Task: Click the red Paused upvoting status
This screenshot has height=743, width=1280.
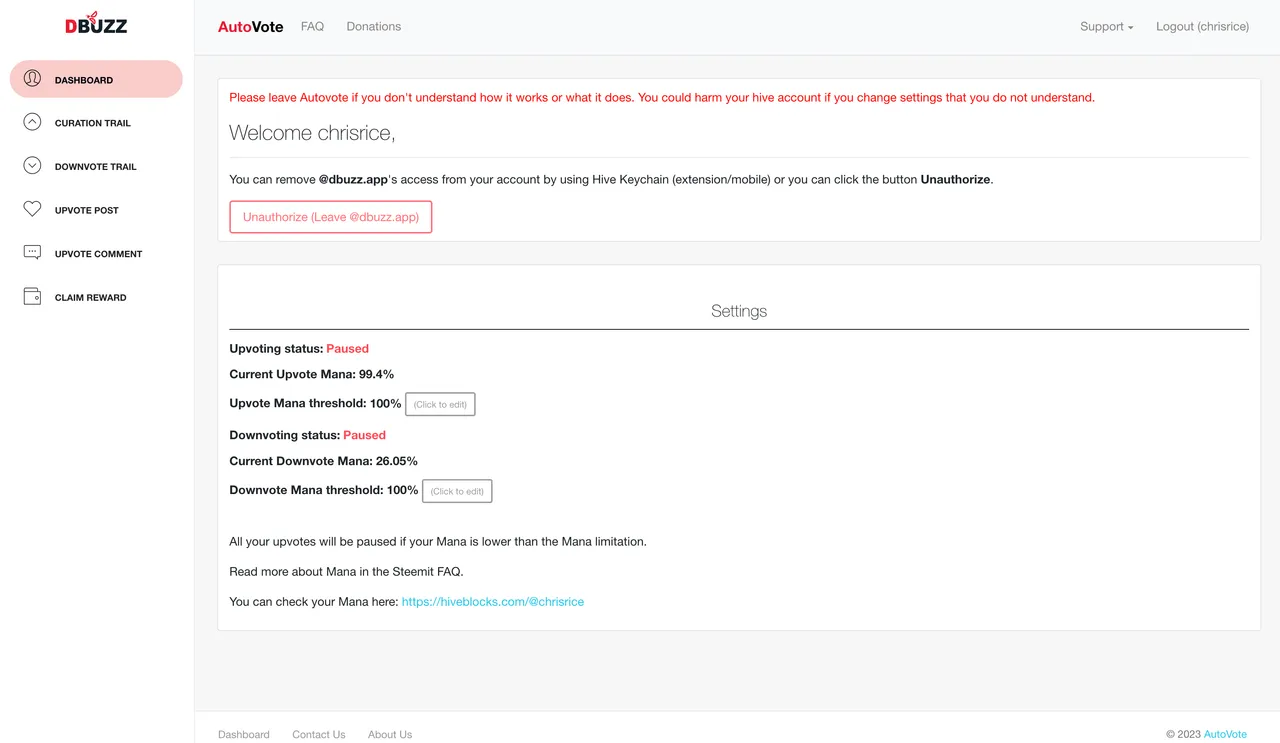Action: click(347, 349)
